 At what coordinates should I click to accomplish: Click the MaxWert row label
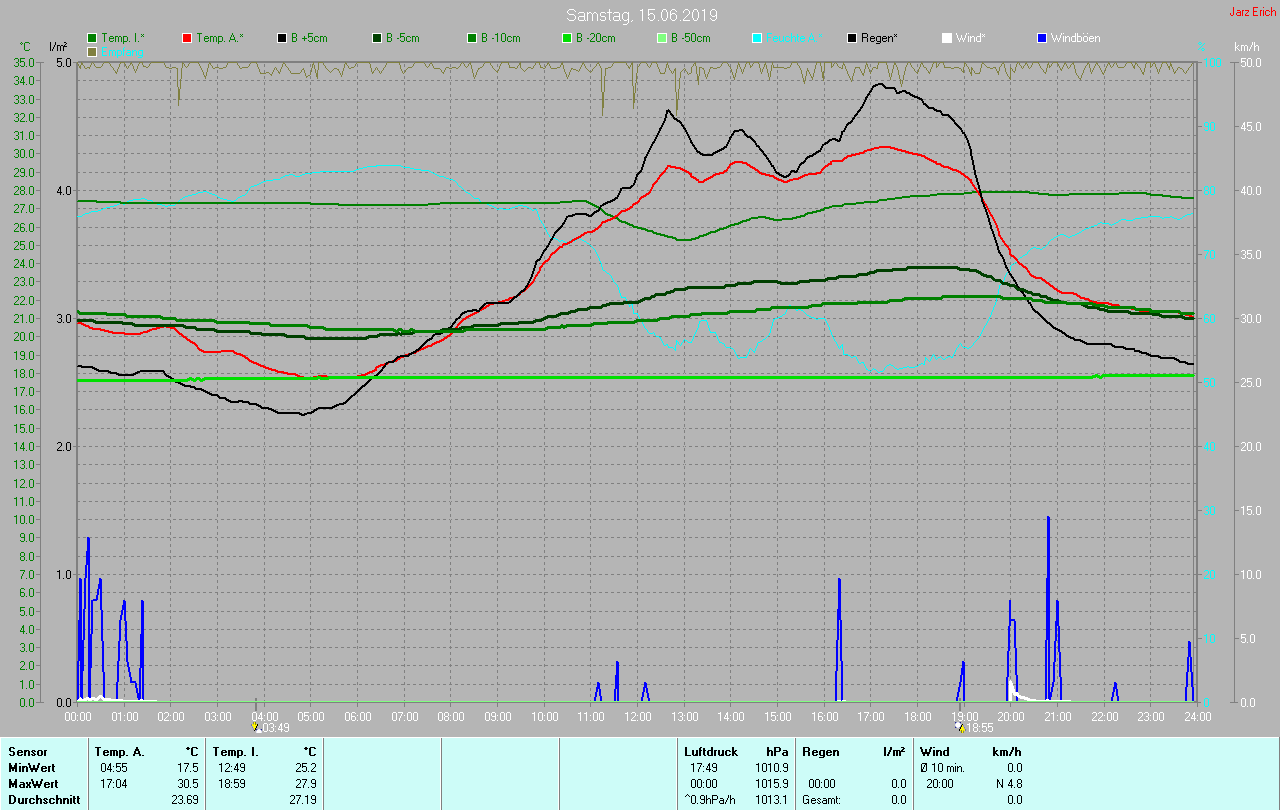pyautogui.click(x=33, y=784)
